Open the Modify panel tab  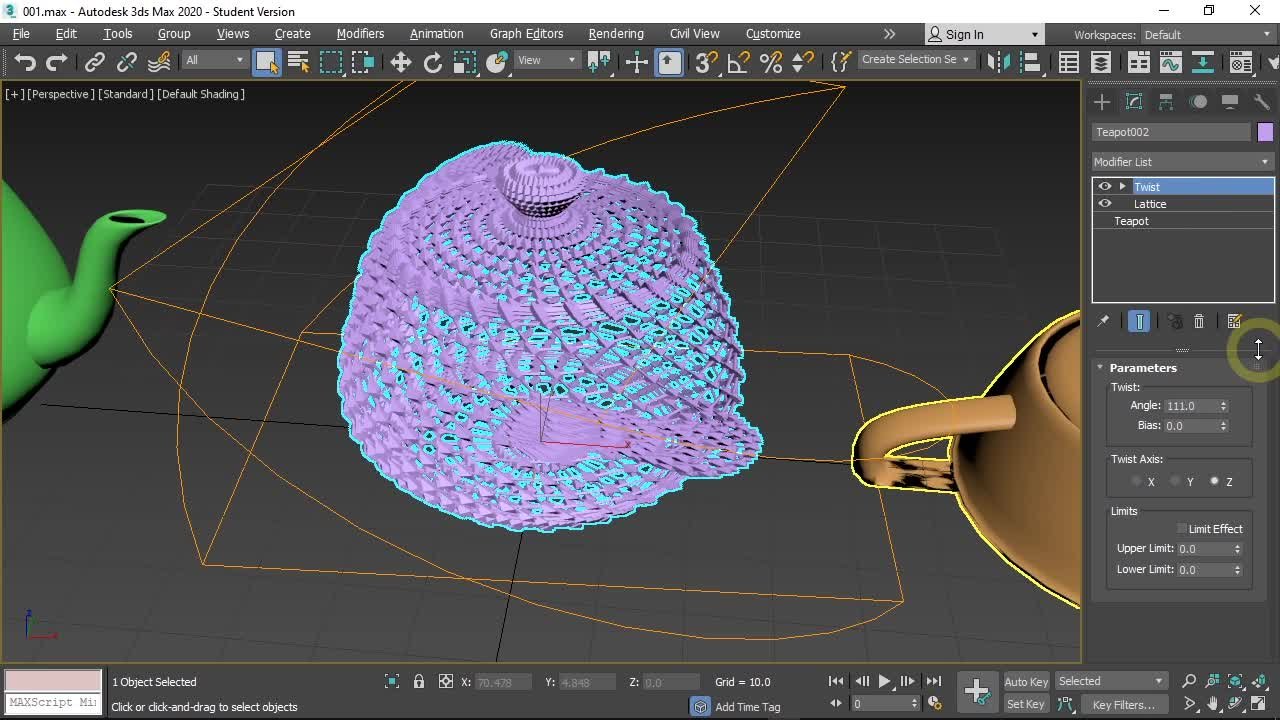pos(1133,102)
